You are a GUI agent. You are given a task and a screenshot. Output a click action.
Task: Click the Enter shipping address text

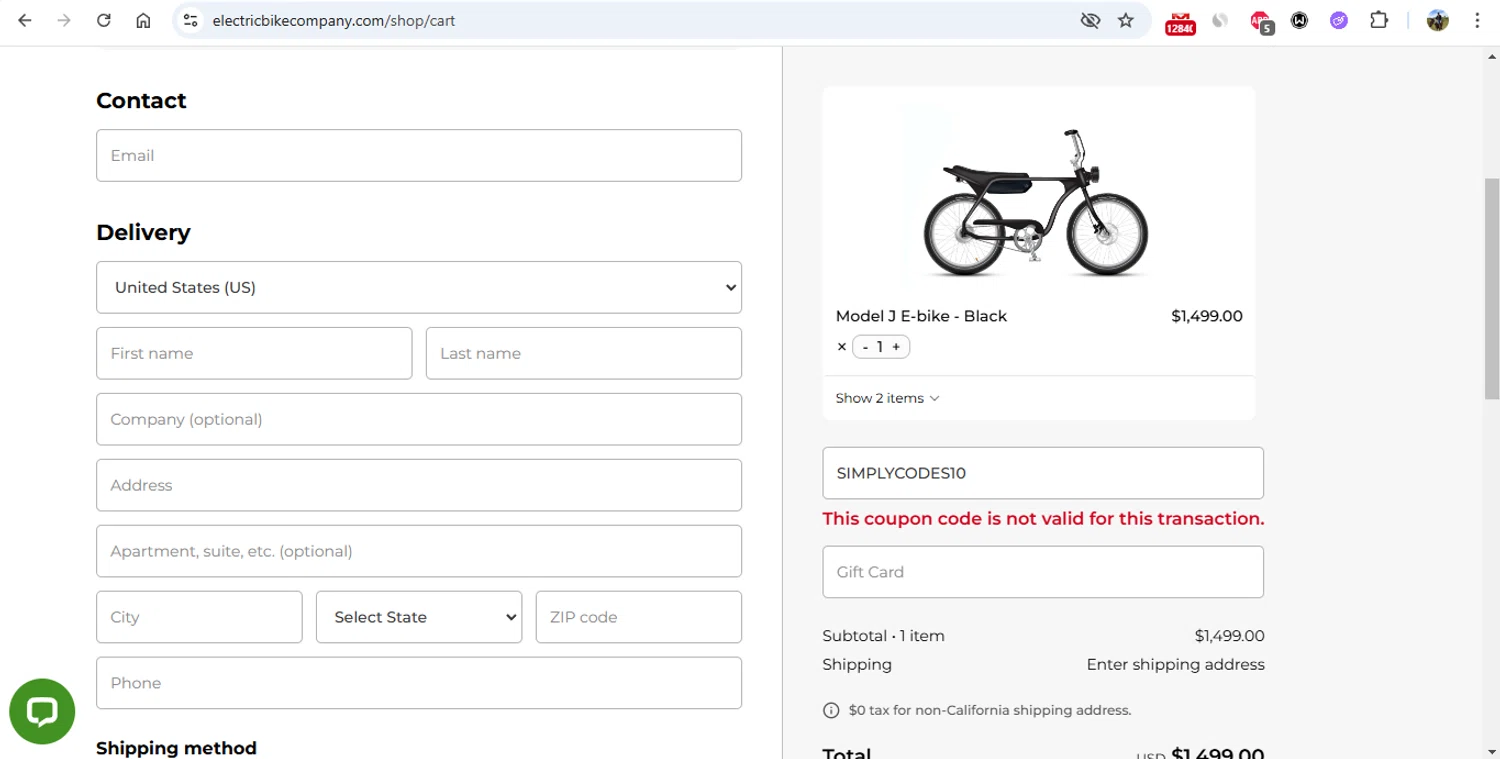coord(1175,664)
